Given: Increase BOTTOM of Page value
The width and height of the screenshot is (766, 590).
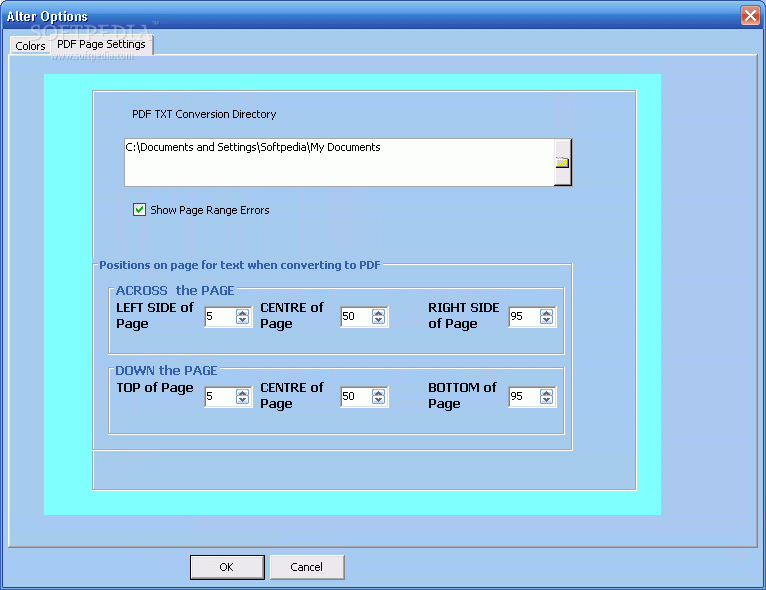Looking at the screenshot, I should tap(546, 393).
